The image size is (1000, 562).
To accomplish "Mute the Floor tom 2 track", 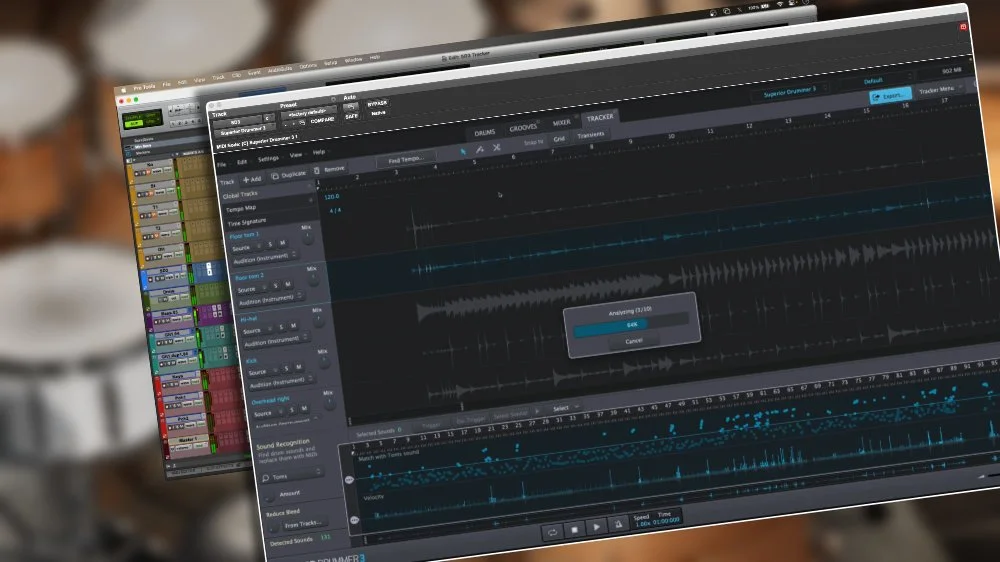I will point(288,285).
